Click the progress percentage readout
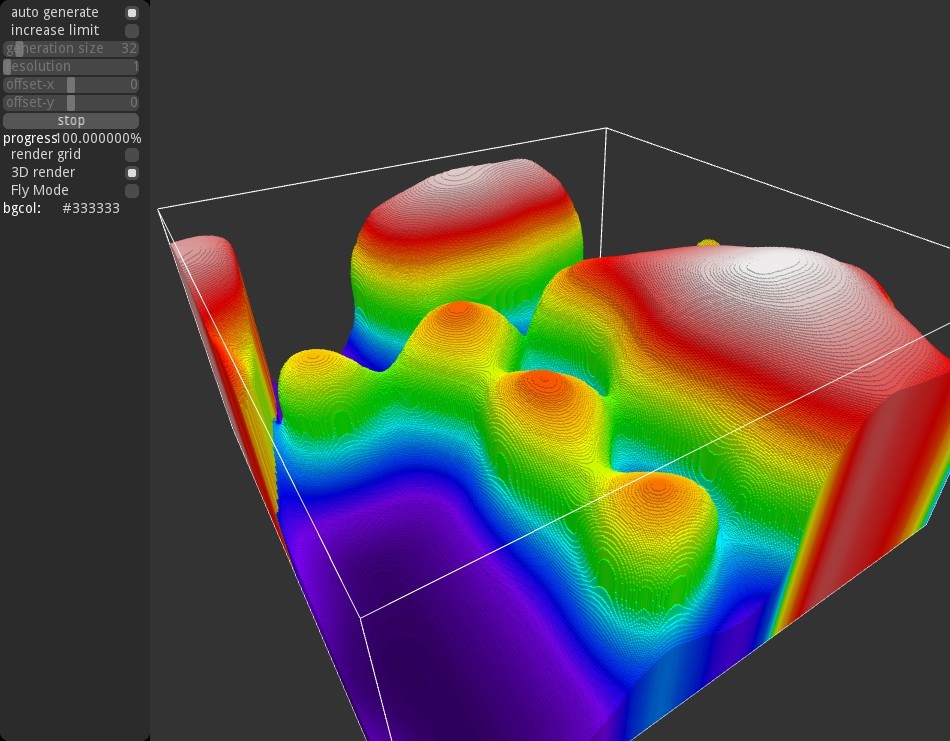Image resolution: width=950 pixels, height=741 pixels. [99, 138]
